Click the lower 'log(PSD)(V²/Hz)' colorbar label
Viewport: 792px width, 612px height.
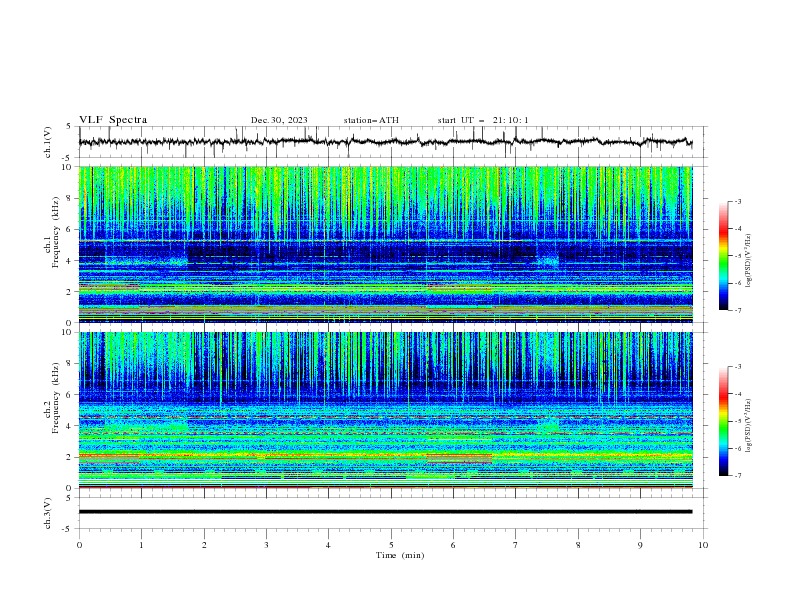pyautogui.click(x=748, y=426)
